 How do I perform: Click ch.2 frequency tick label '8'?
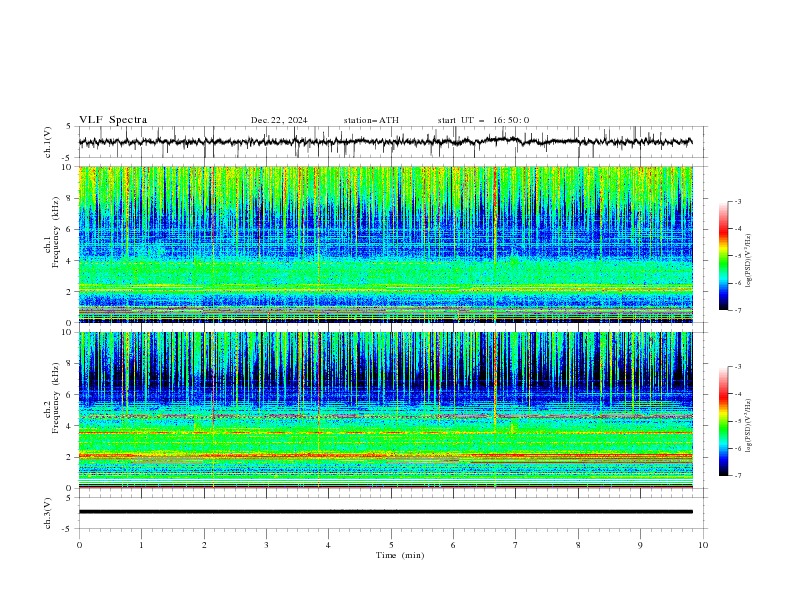(70, 364)
